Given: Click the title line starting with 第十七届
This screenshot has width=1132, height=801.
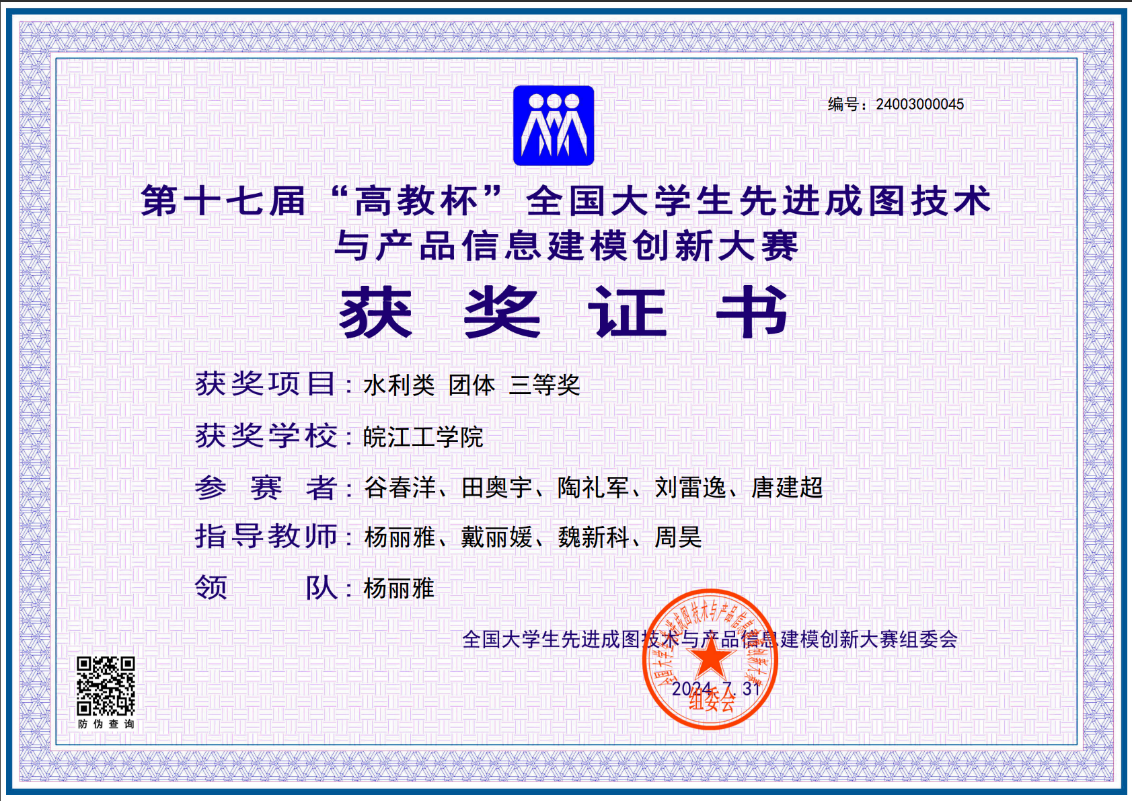Looking at the screenshot, I should (x=565, y=201).
